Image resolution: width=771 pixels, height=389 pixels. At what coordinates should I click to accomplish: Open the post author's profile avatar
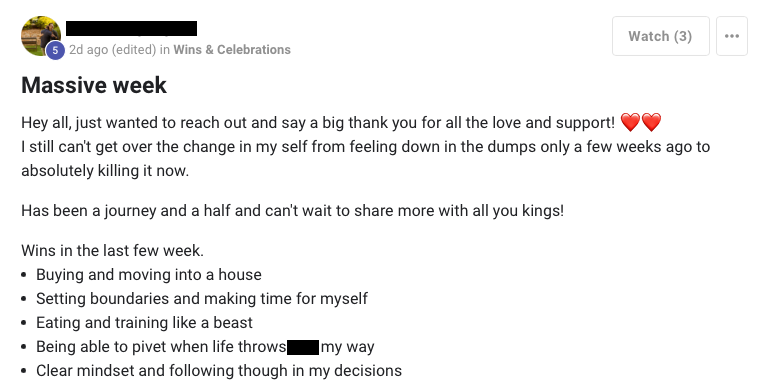pos(41,35)
